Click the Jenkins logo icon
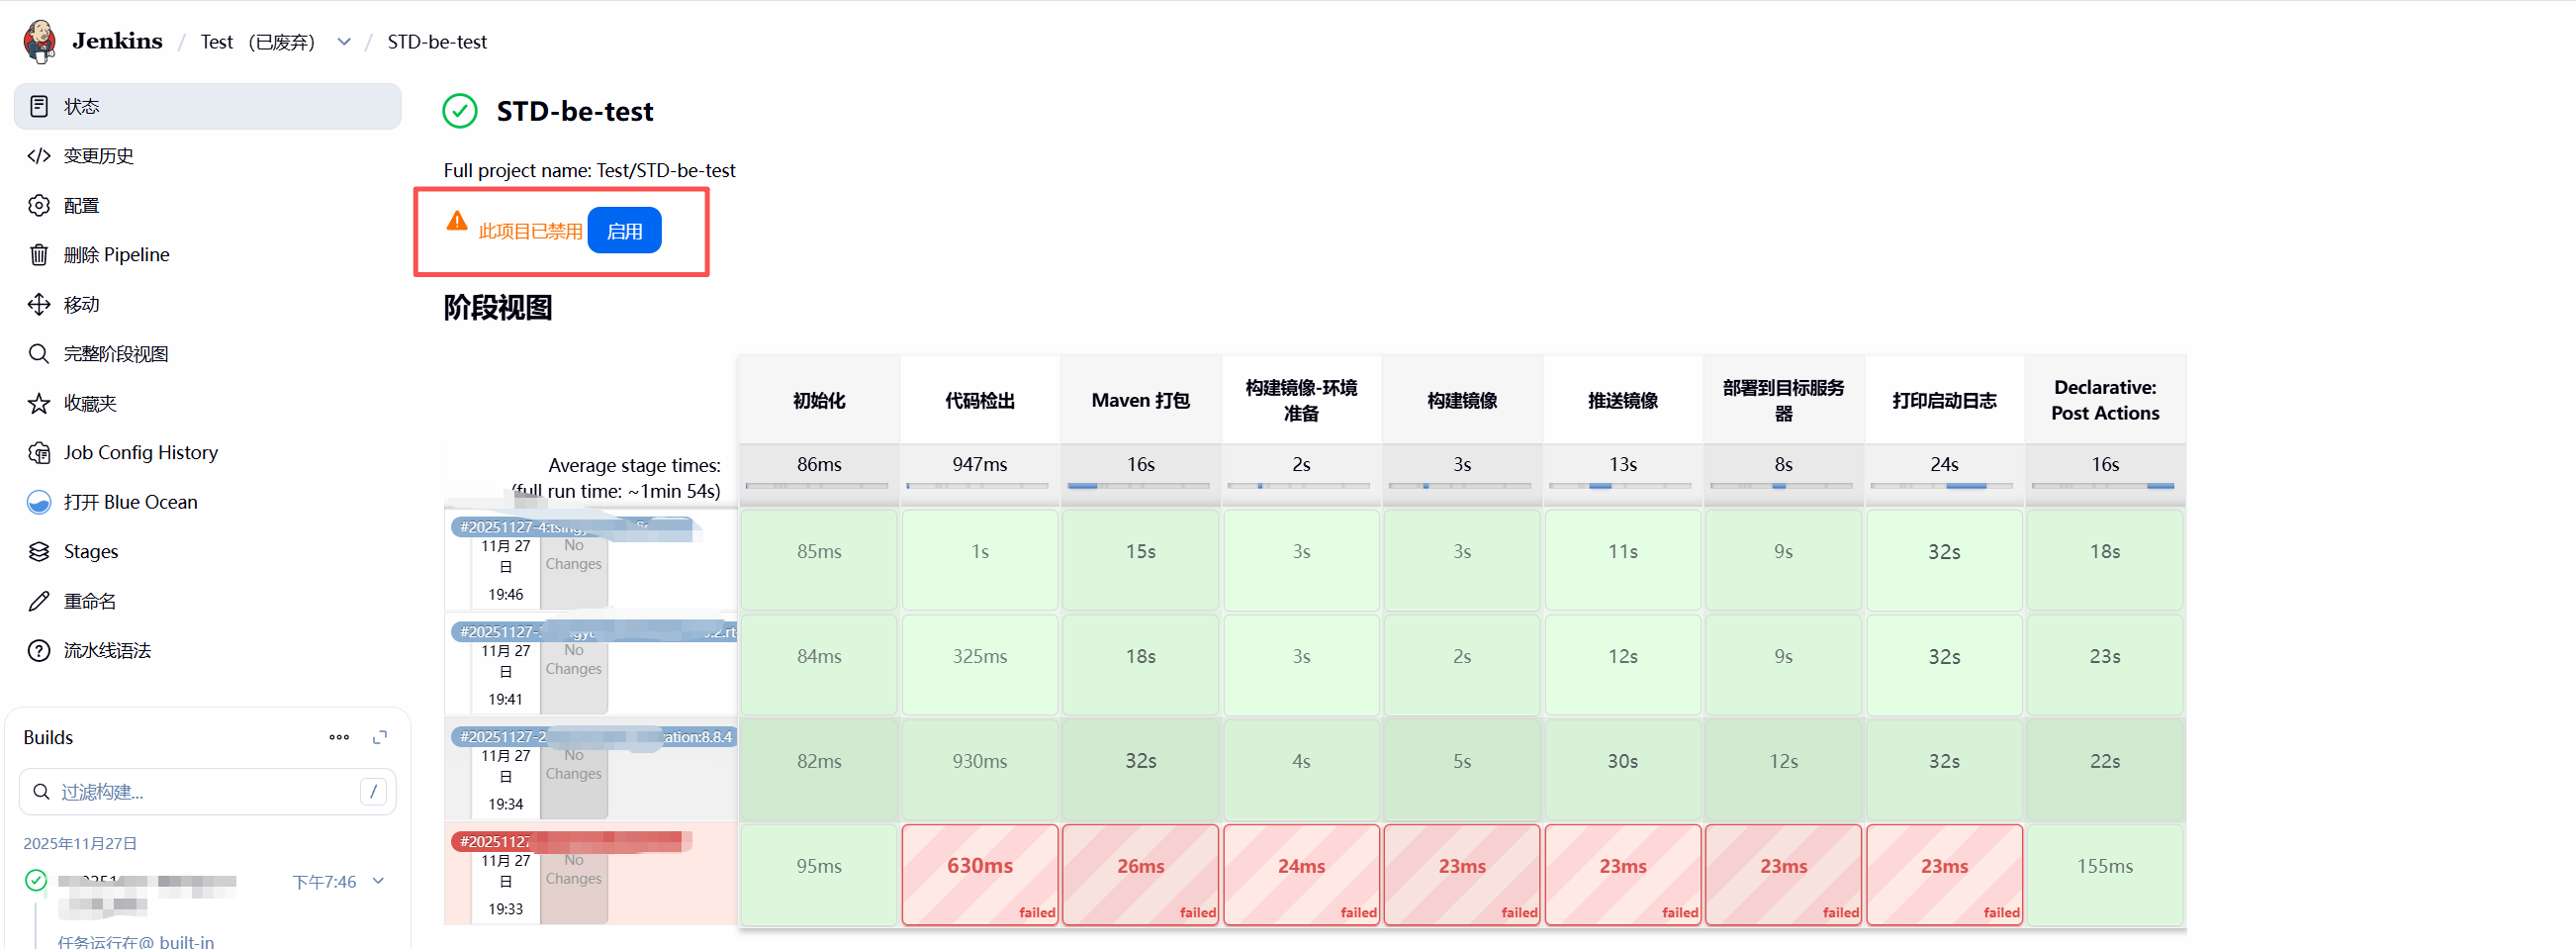Viewport: 2576px width, 949px height. coord(40,41)
